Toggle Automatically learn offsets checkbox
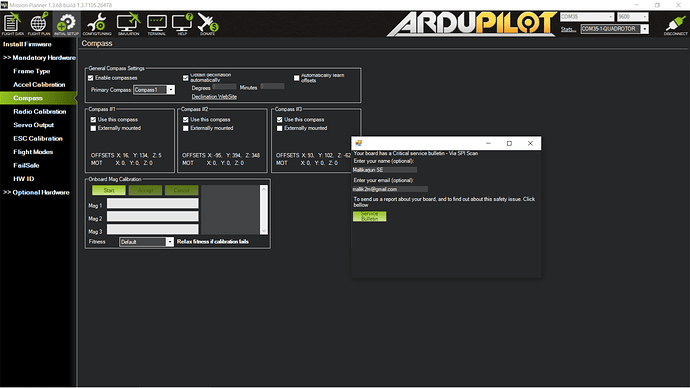The height and width of the screenshot is (388, 690). (x=297, y=78)
